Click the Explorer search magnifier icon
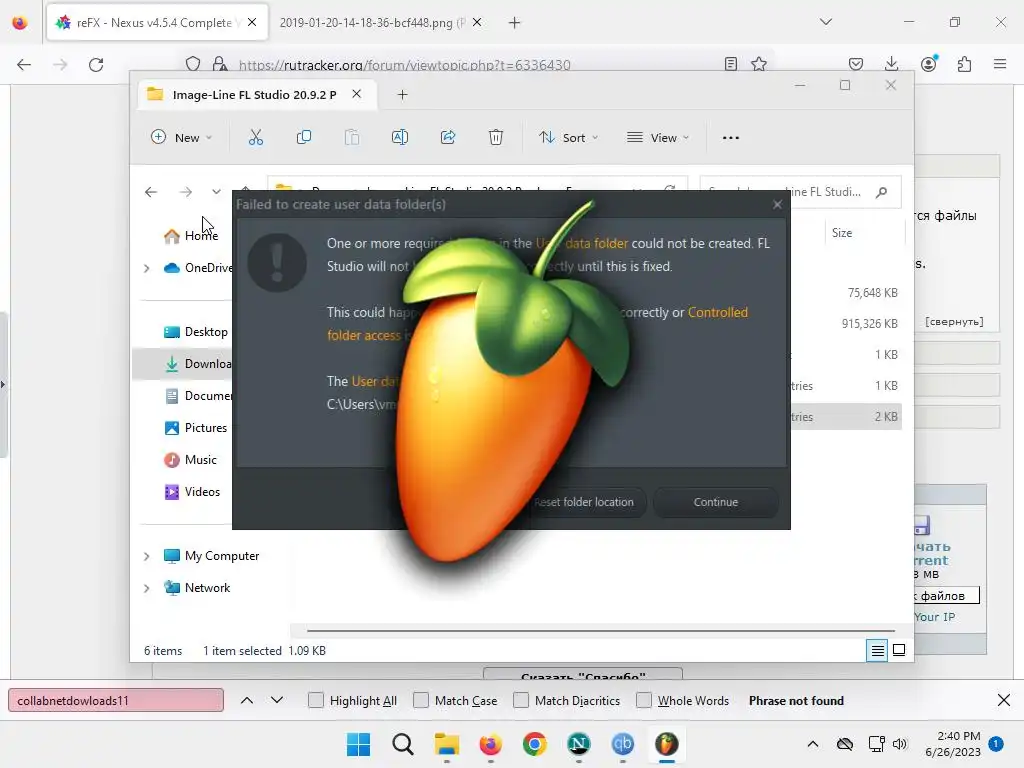The height and width of the screenshot is (768, 1024). point(882,192)
